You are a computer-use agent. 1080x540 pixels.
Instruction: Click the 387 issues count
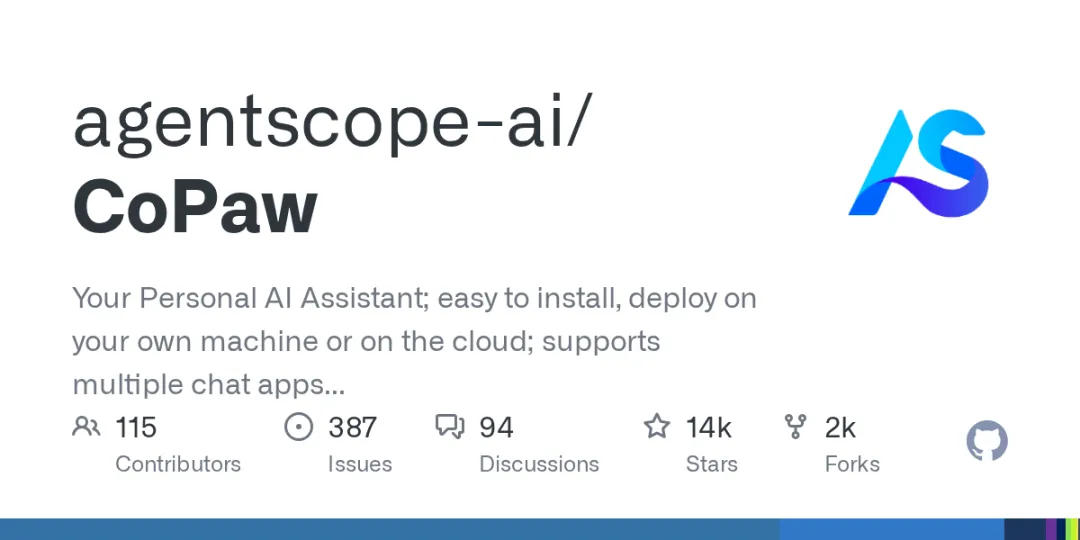[352, 428]
